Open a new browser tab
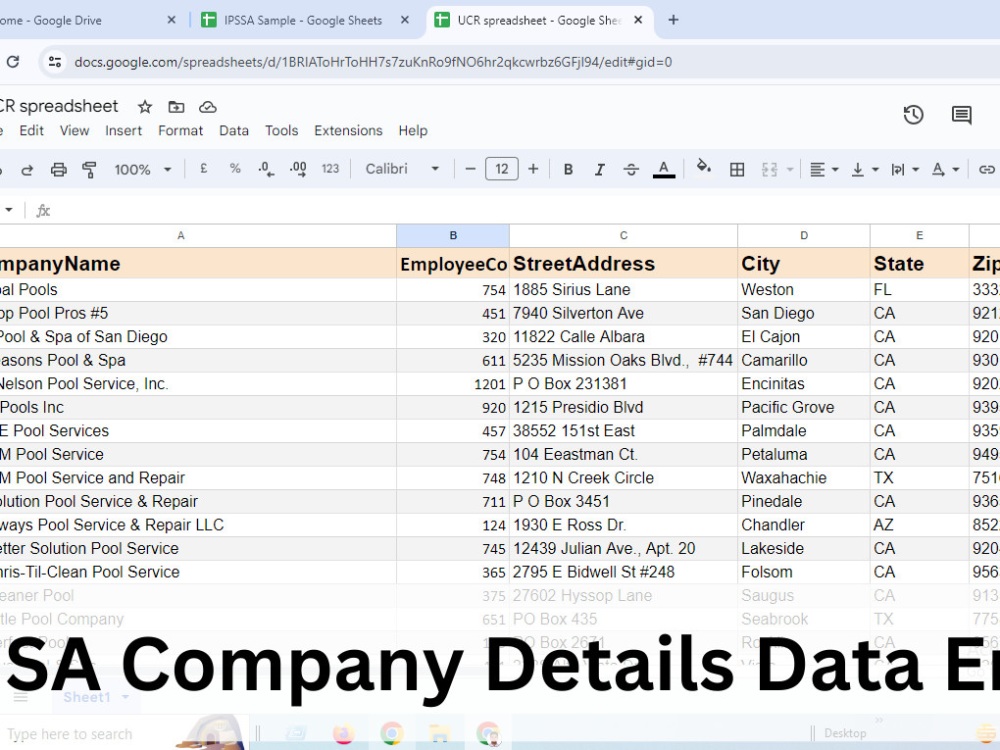1000x750 pixels. tap(673, 20)
